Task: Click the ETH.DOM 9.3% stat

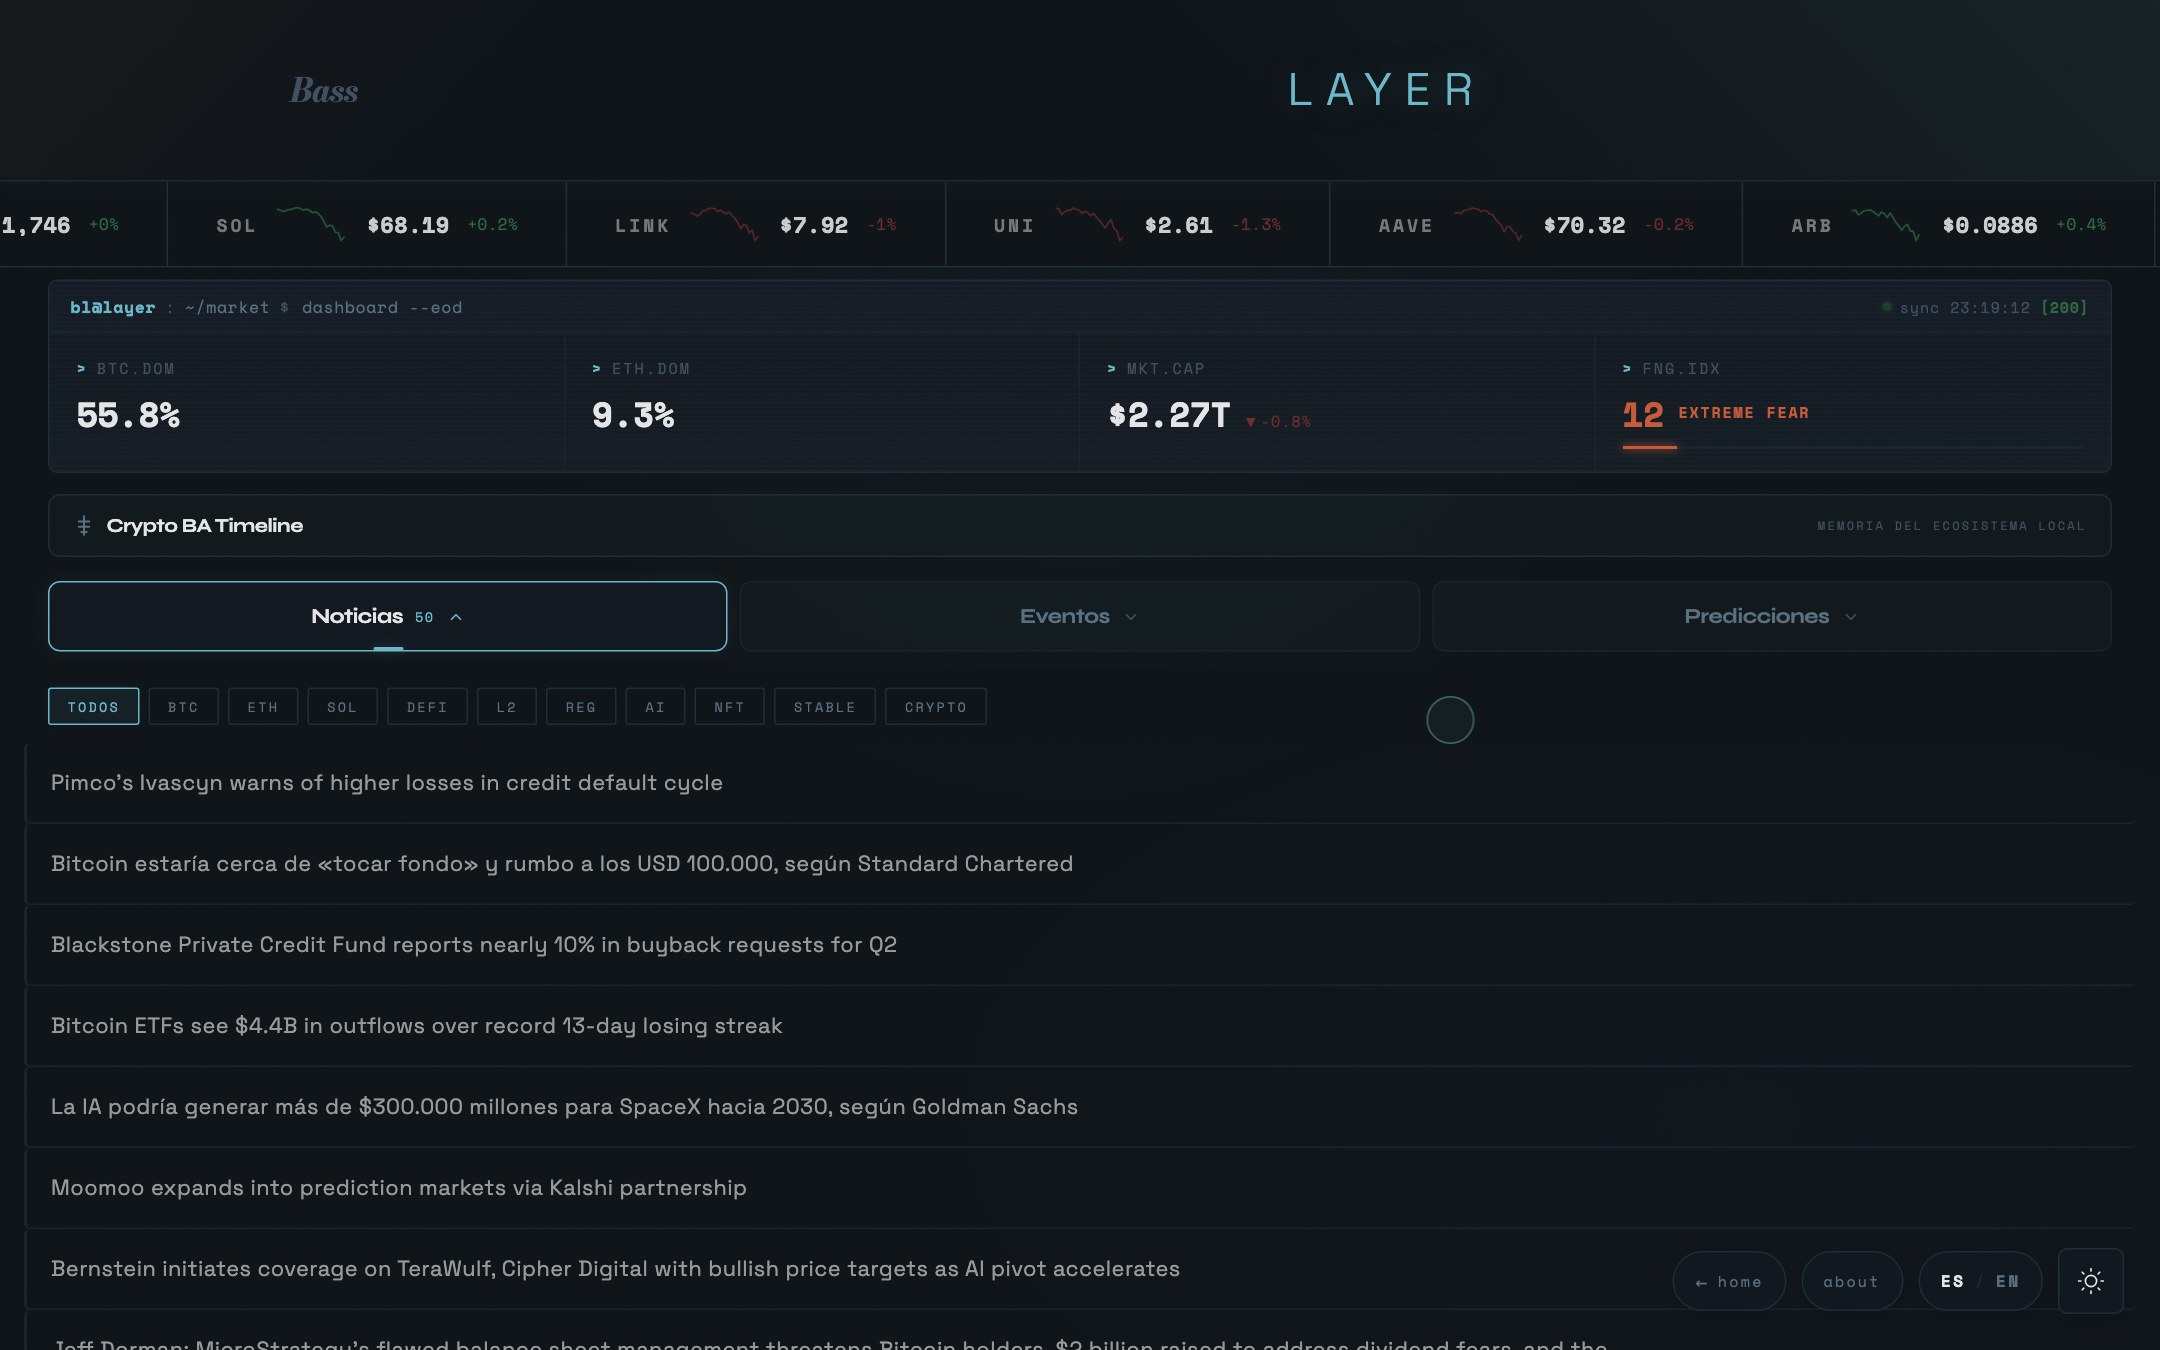Action: click(633, 415)
